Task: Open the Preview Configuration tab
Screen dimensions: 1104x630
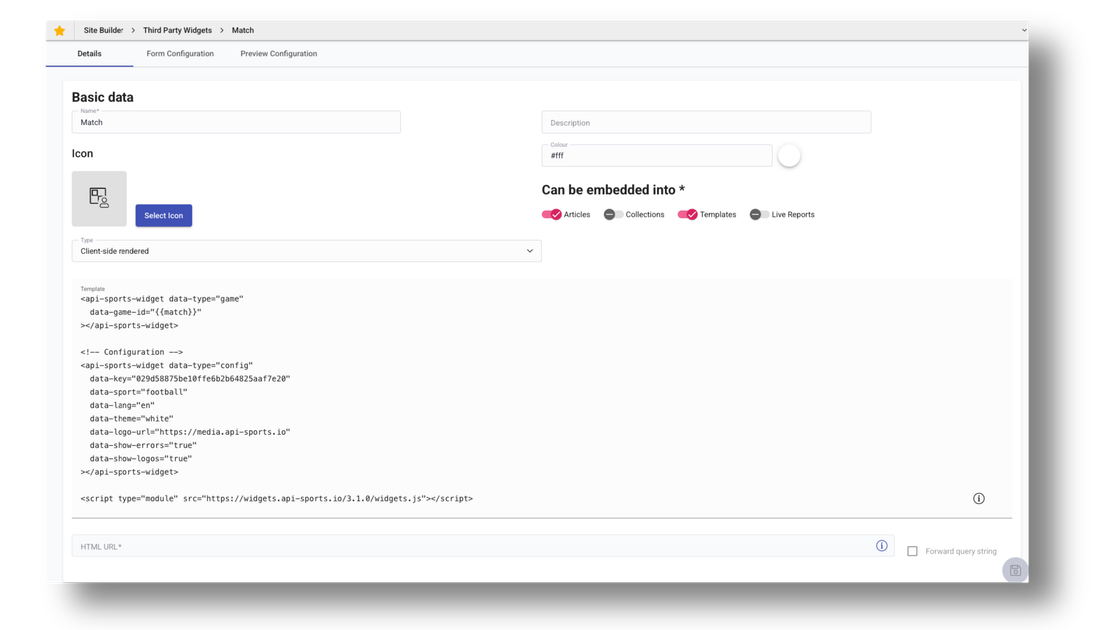Action: (278, 53)
